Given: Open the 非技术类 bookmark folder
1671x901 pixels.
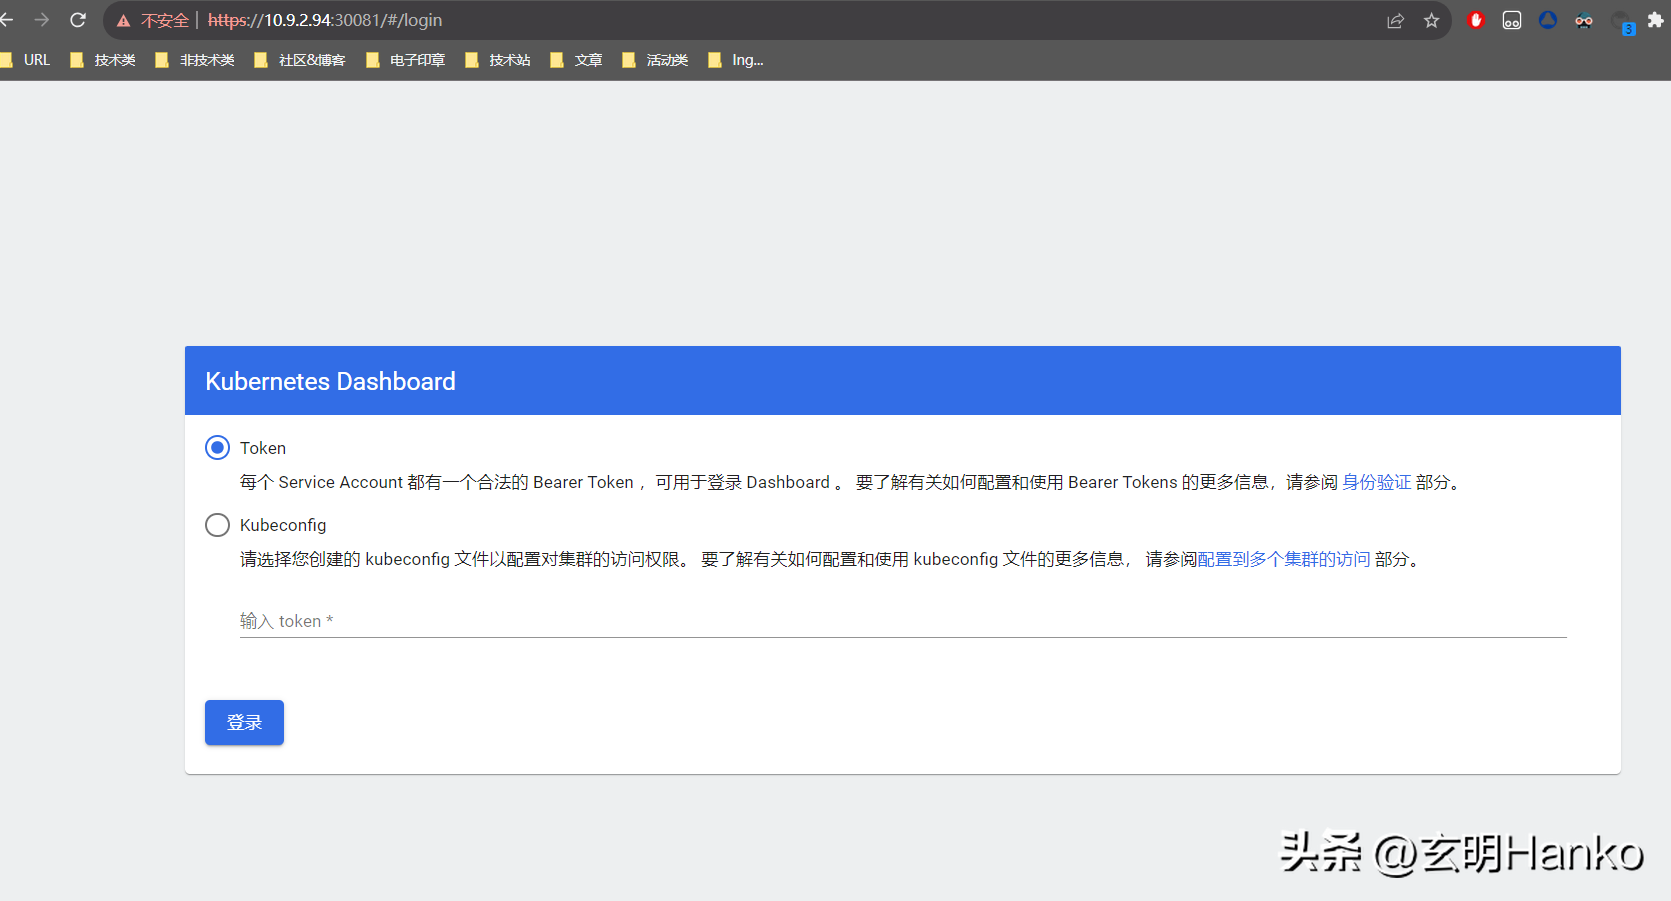Looking at the screenshot, I should click(x=195, y=60).
